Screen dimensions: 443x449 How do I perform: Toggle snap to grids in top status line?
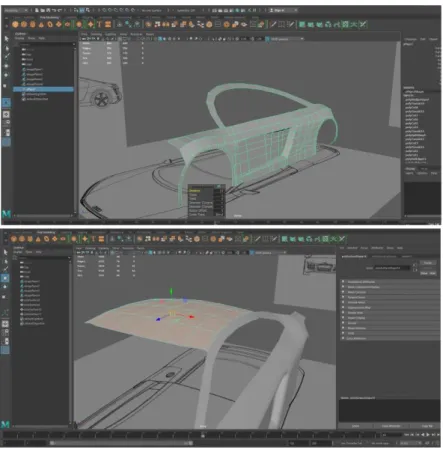click(104, 10)
